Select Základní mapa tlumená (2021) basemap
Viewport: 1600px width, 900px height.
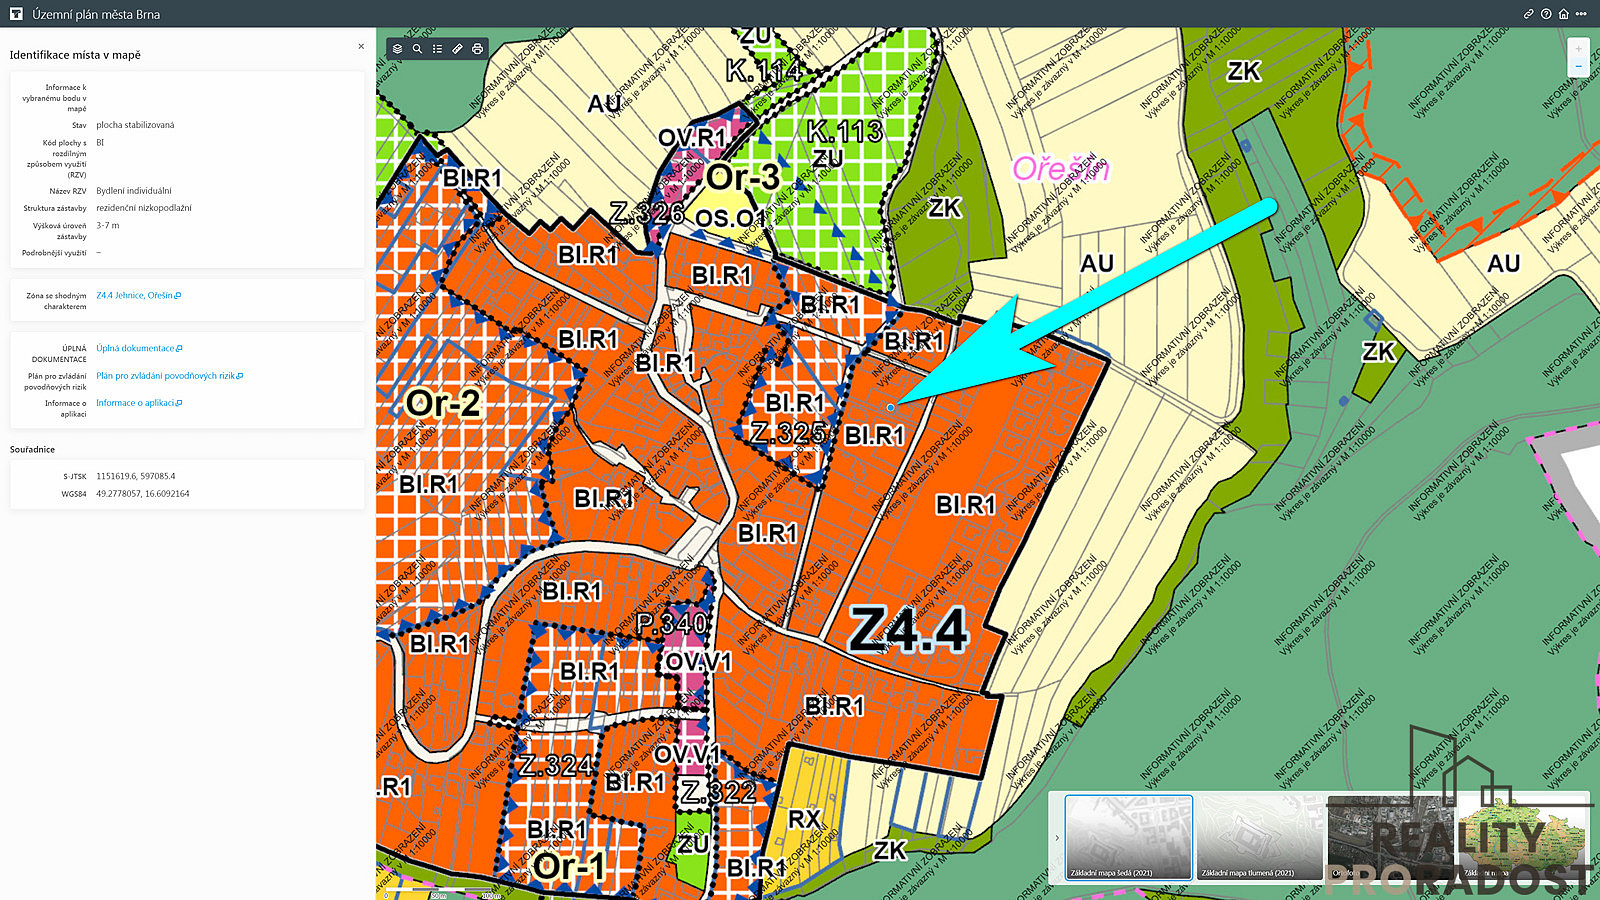tap(1260, 838)
